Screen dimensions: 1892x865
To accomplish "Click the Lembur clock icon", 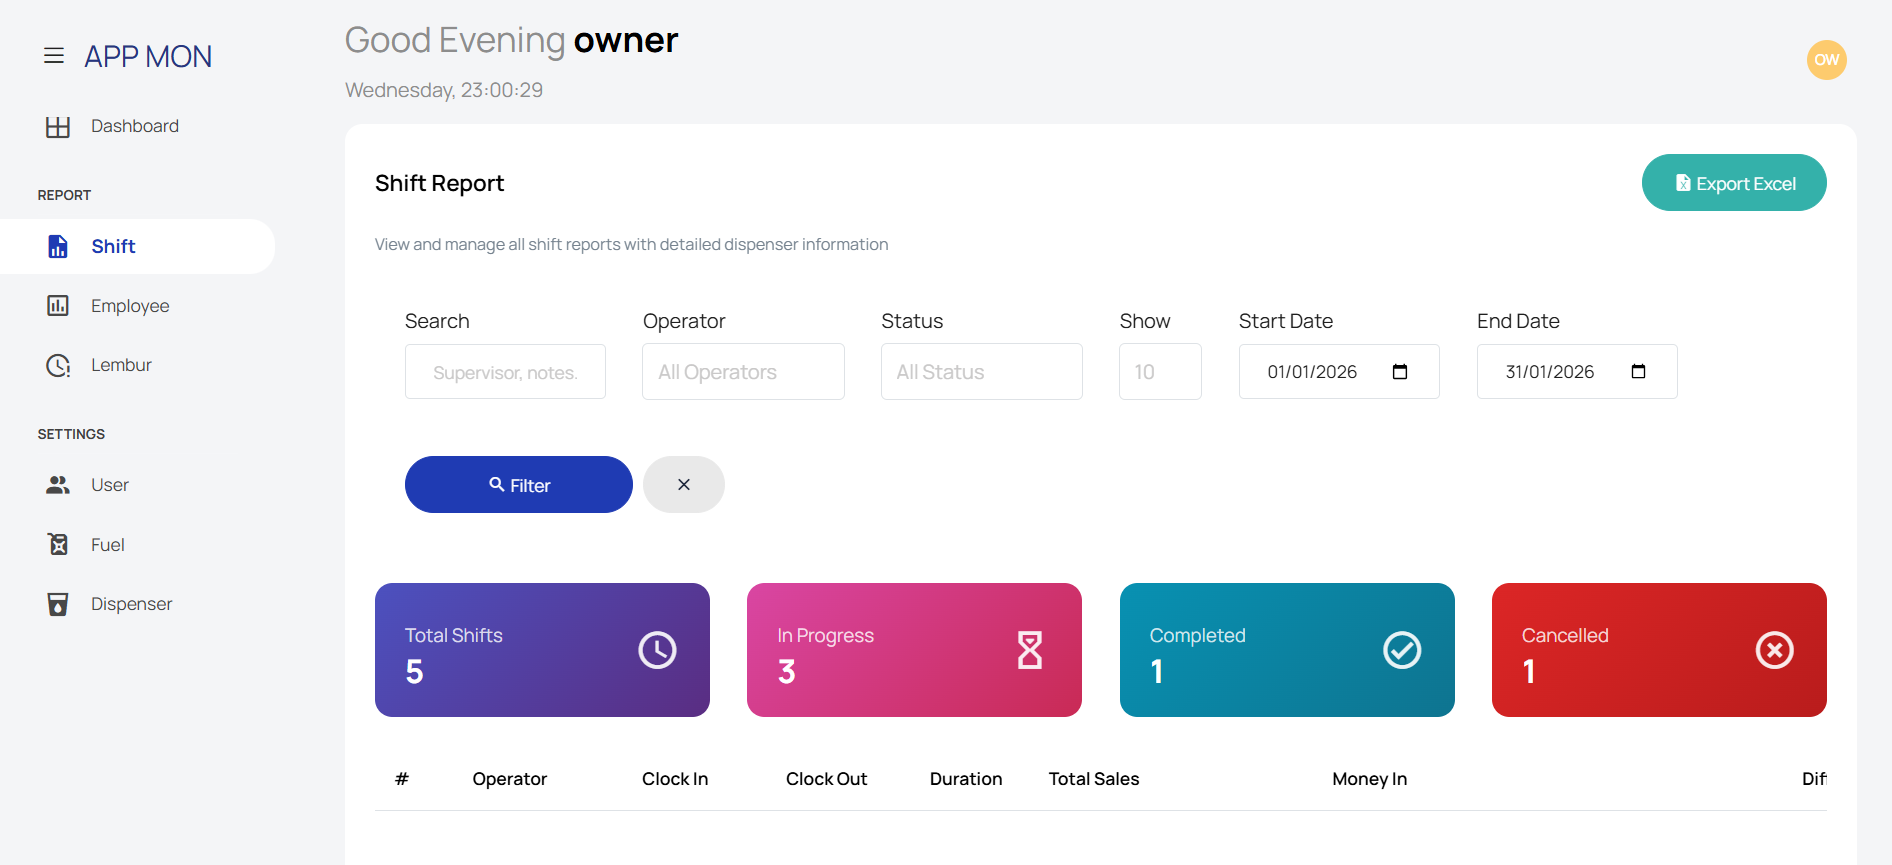I will (58, 366).
